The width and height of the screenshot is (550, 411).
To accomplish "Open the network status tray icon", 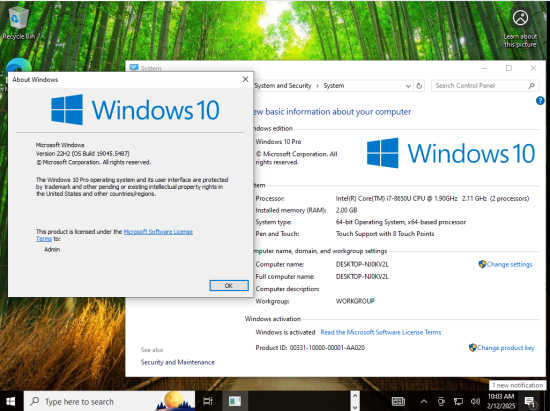I will [458, 402].
